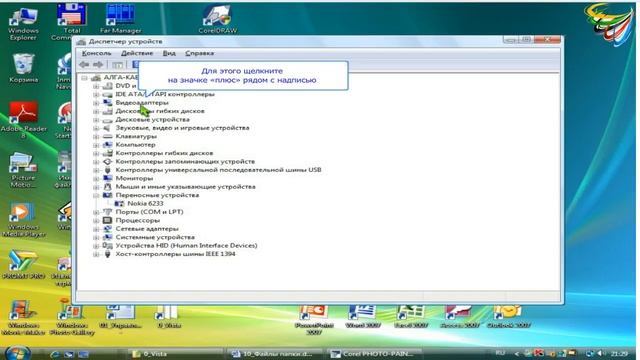
Task: Select Порты (COM и LPT) item
Action: click(149, 212)
